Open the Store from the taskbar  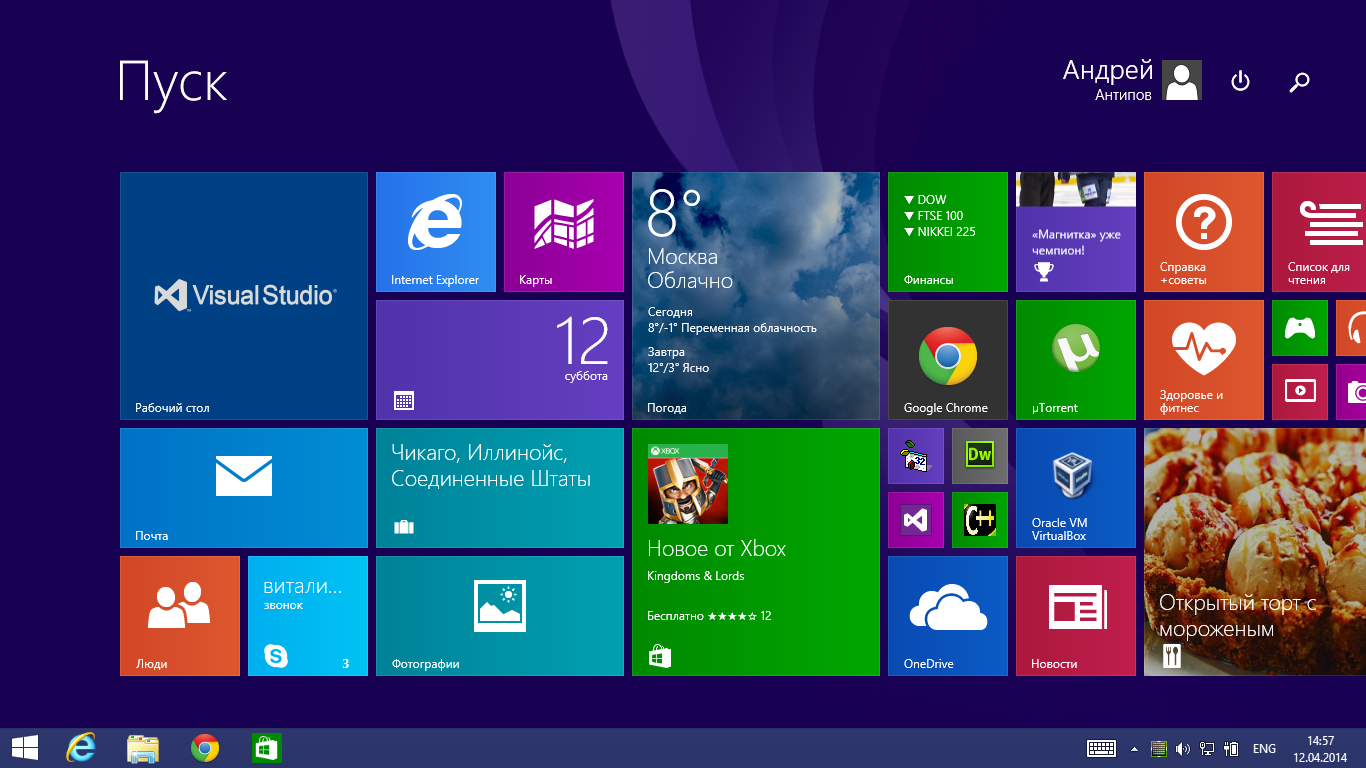[x=267, y=748]
